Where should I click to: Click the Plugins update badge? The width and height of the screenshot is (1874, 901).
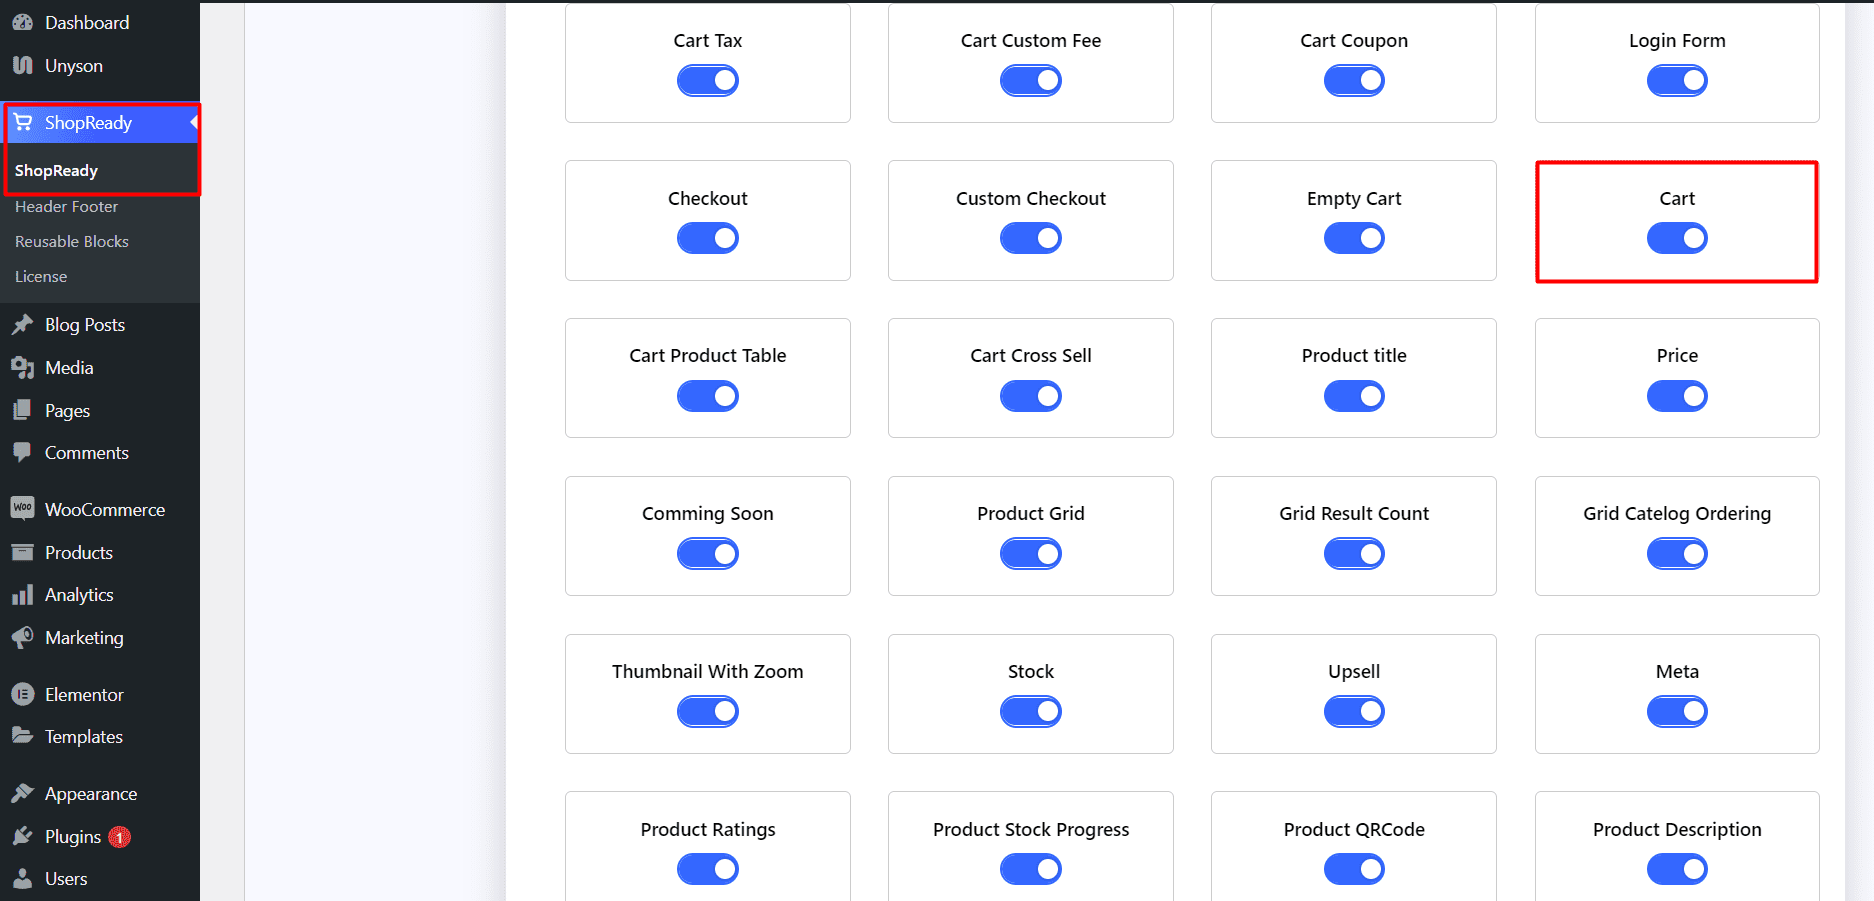[119, 836]
